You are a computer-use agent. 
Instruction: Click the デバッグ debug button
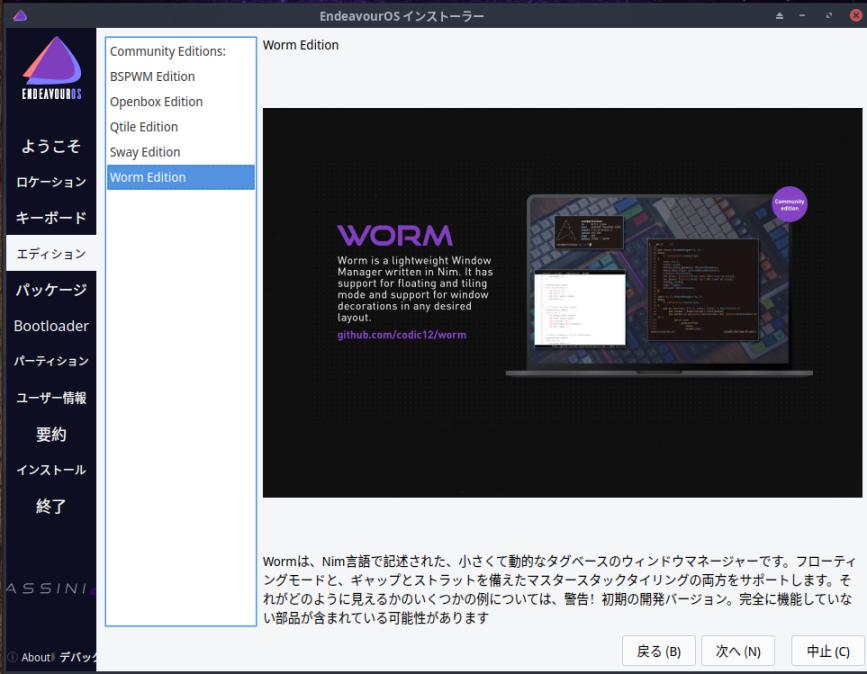pos(78,657)
